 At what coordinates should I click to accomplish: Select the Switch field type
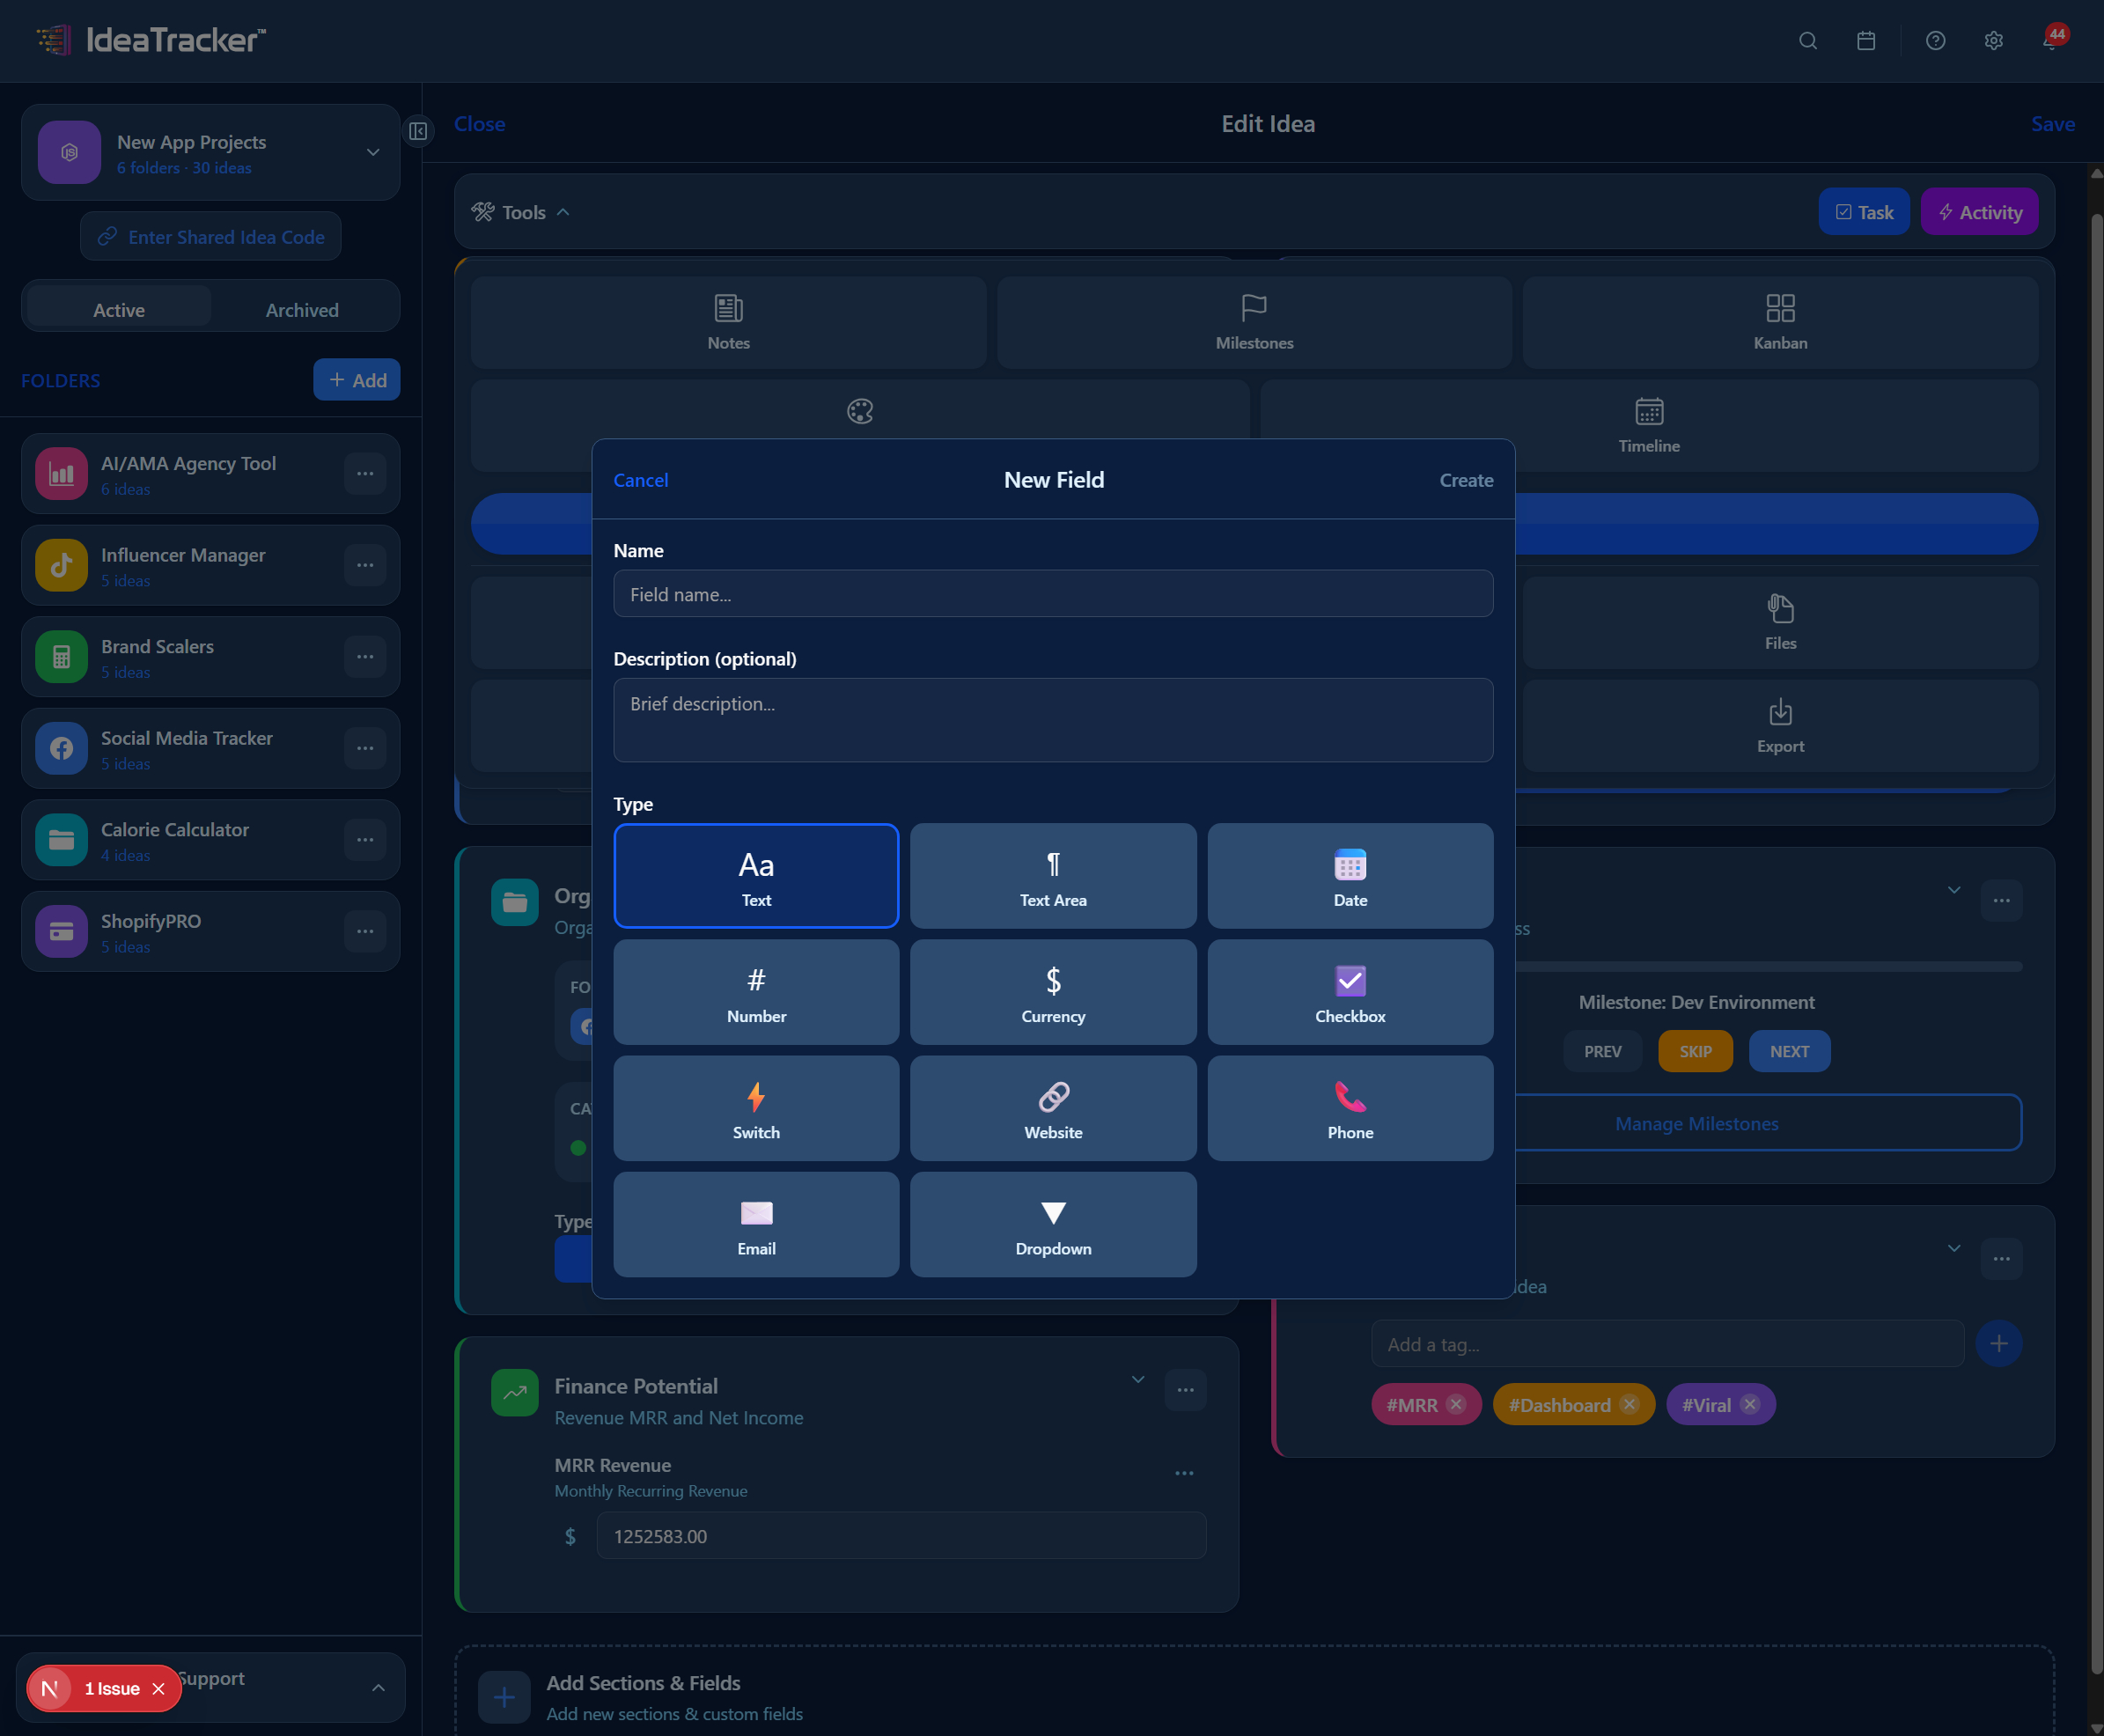[755, 1108]
